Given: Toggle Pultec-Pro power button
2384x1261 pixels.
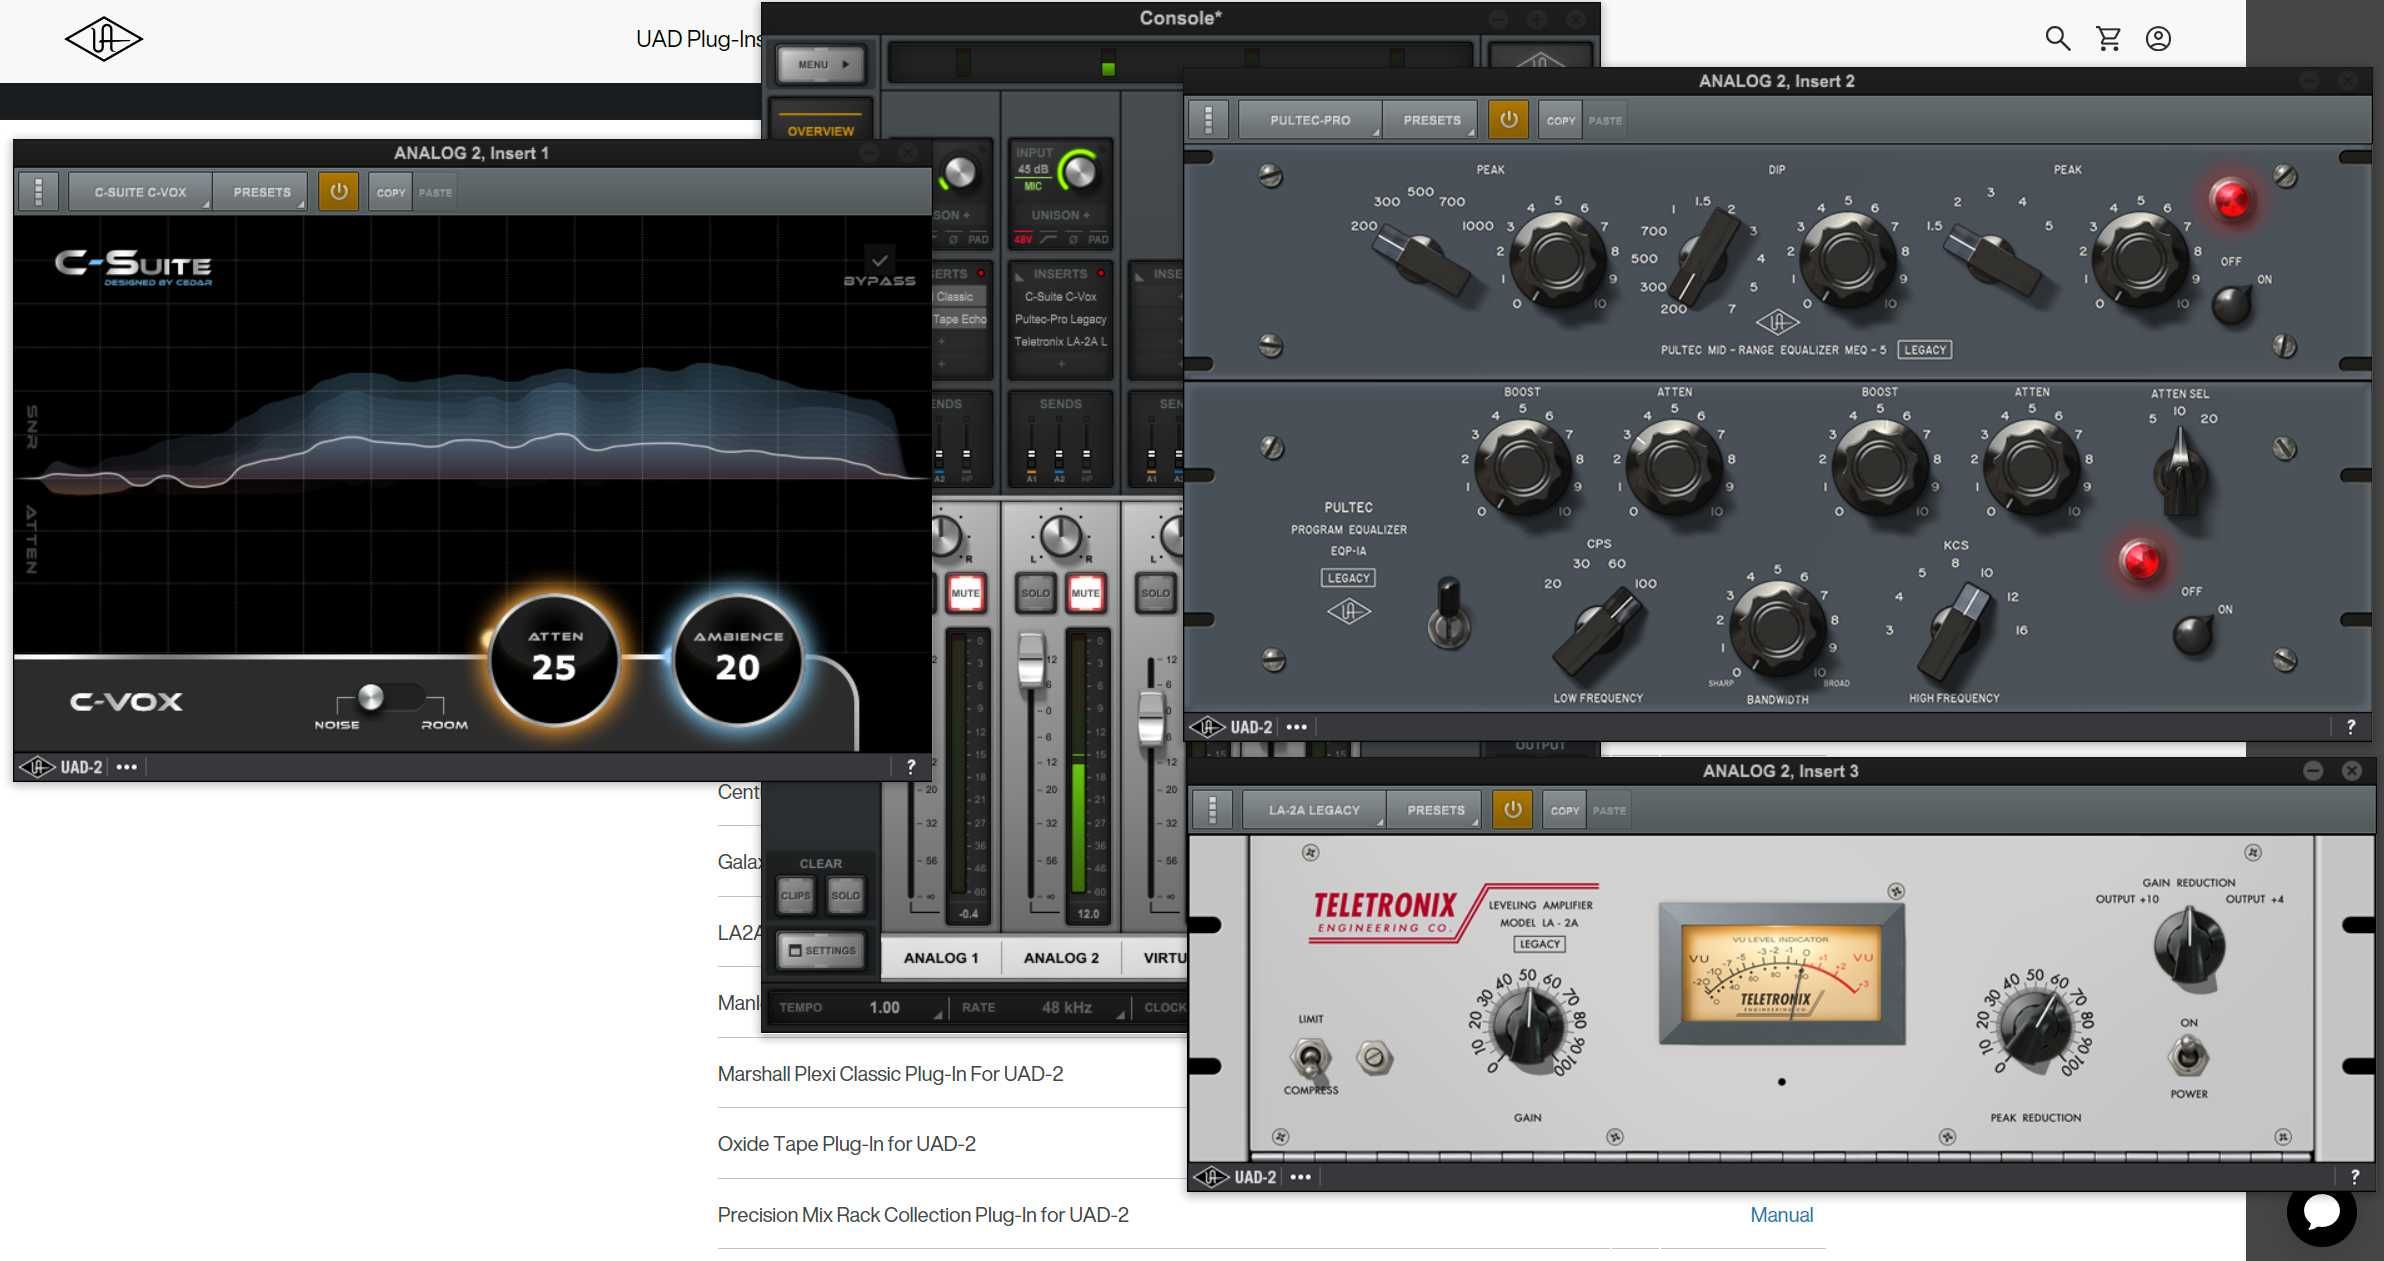Looking at the screenshot, I should click(1508, 119).
